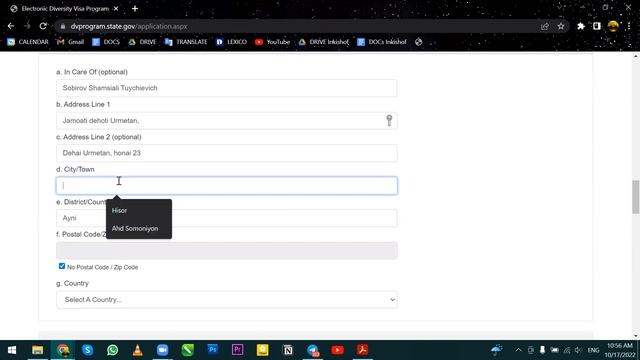Open File Explorer from the taskbar

38,350
